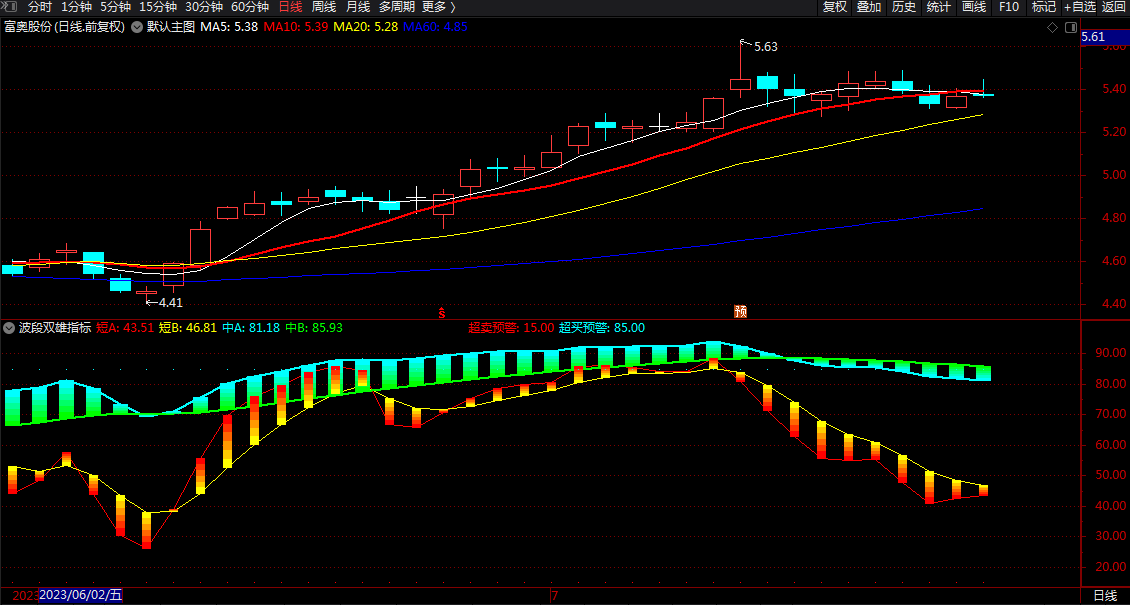Expand the 更多 period options
Image resolution: width=1130 pixels, height=605 pixels.
(x=438, y=7)
